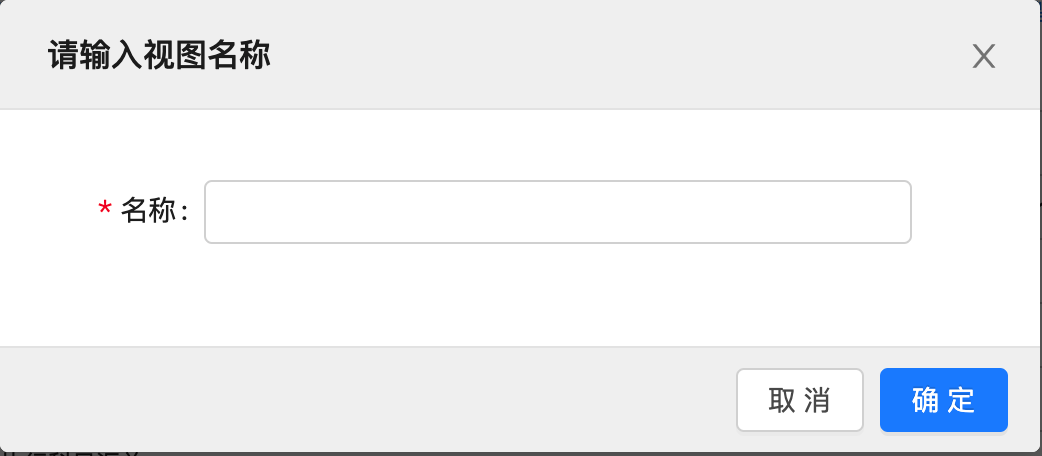Viewport: 1042px width, 456px height.
Task: Confirm with the blue 确定 button
Action: tap(943, 400)
